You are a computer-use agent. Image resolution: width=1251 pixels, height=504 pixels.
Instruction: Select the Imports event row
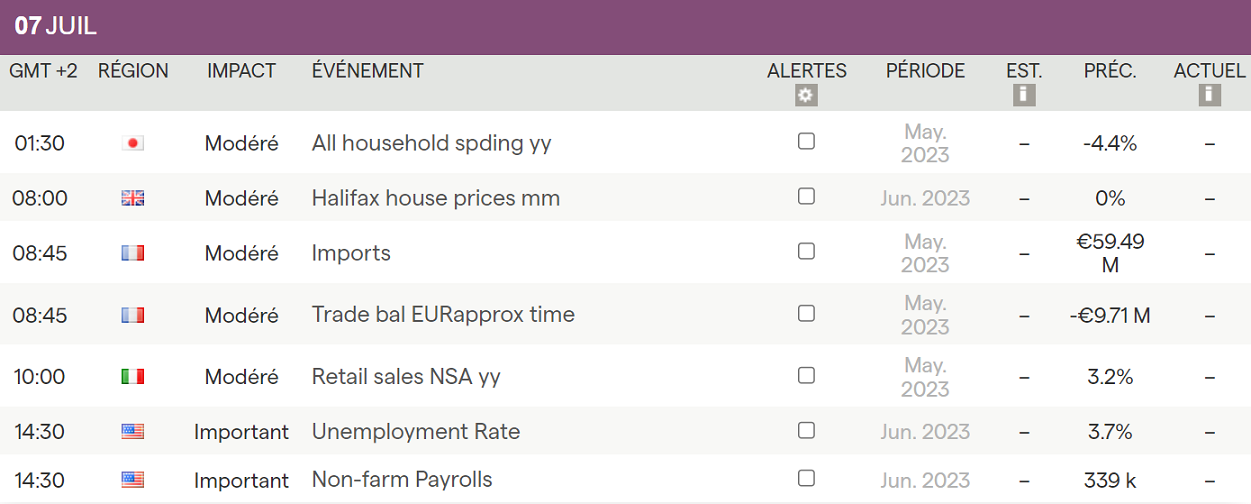point(351,253)
